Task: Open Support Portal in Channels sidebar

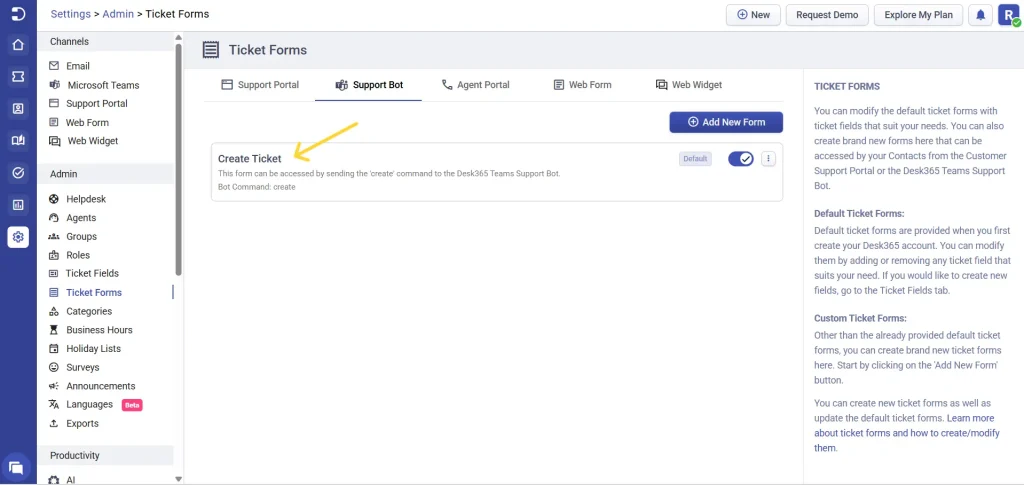Action: coord(97,104)
